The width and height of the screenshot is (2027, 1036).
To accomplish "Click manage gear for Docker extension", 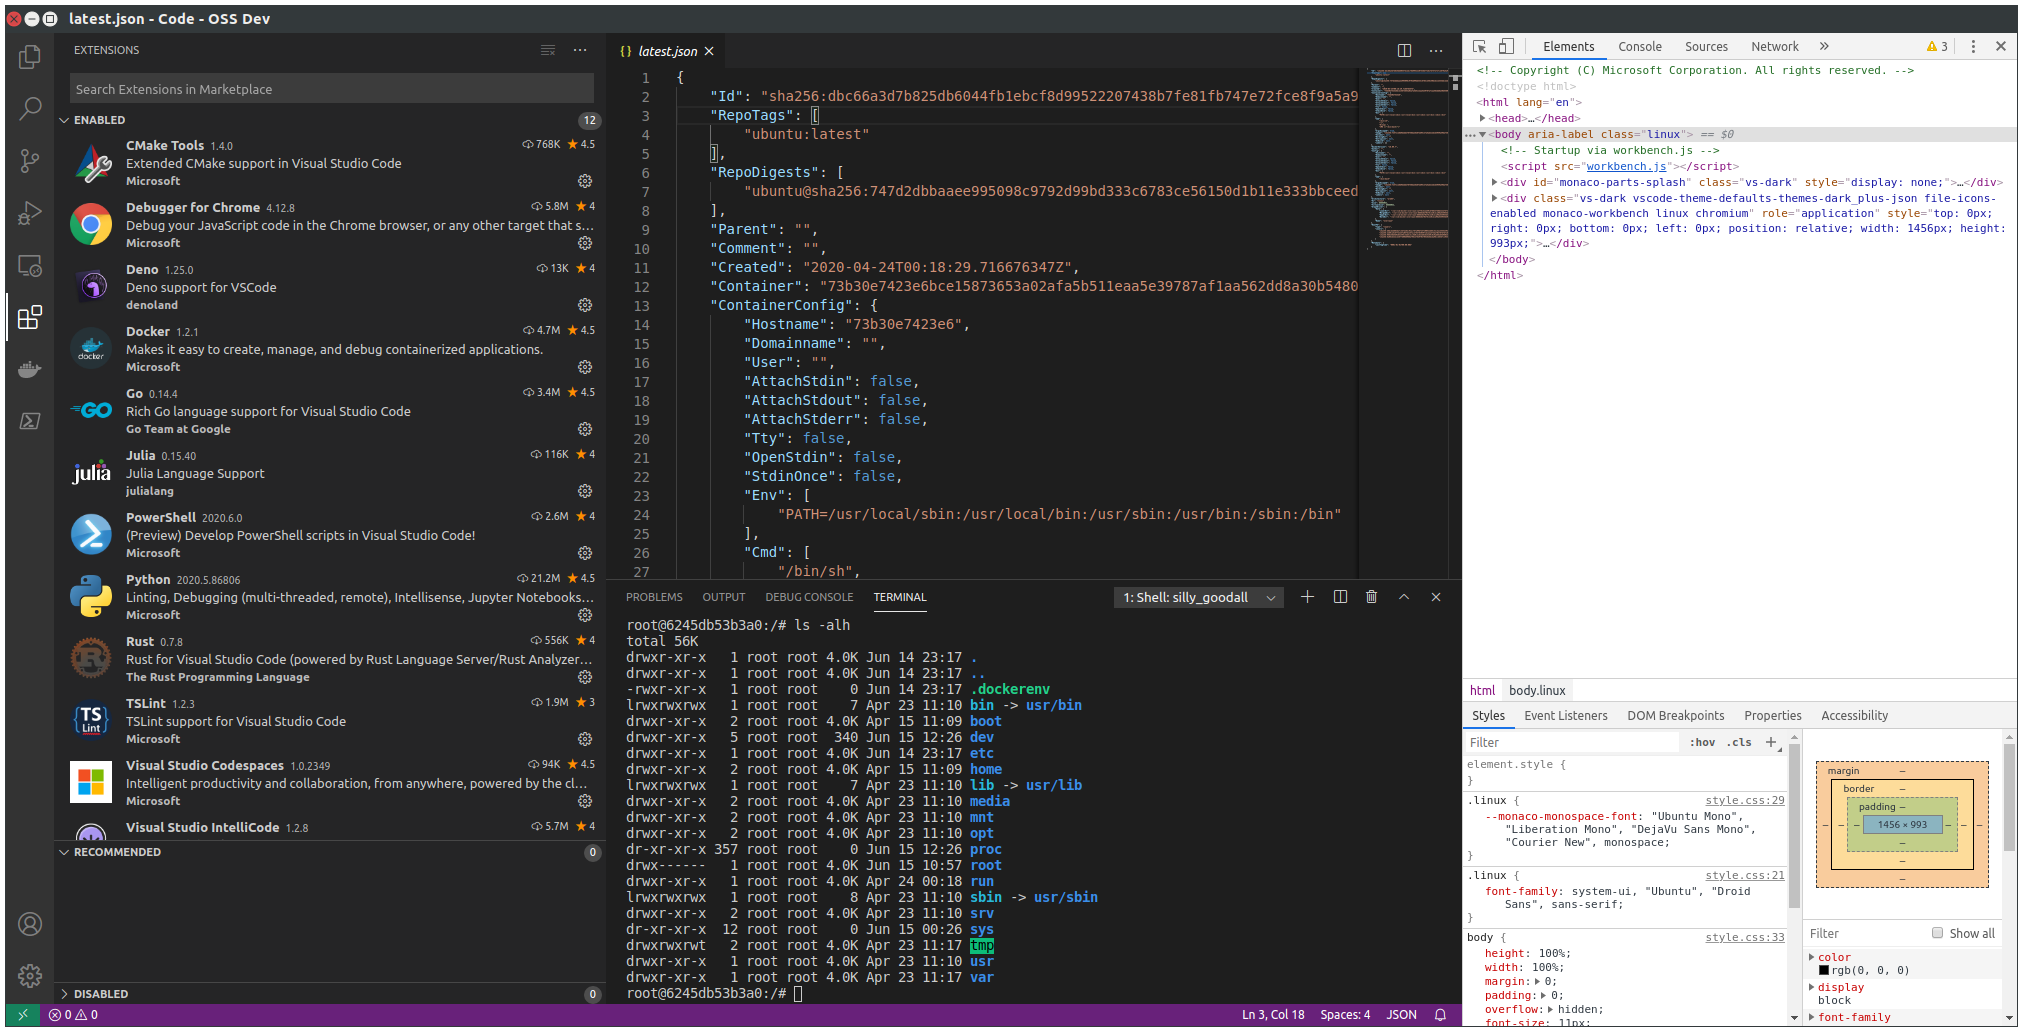I will coord(585,367).
